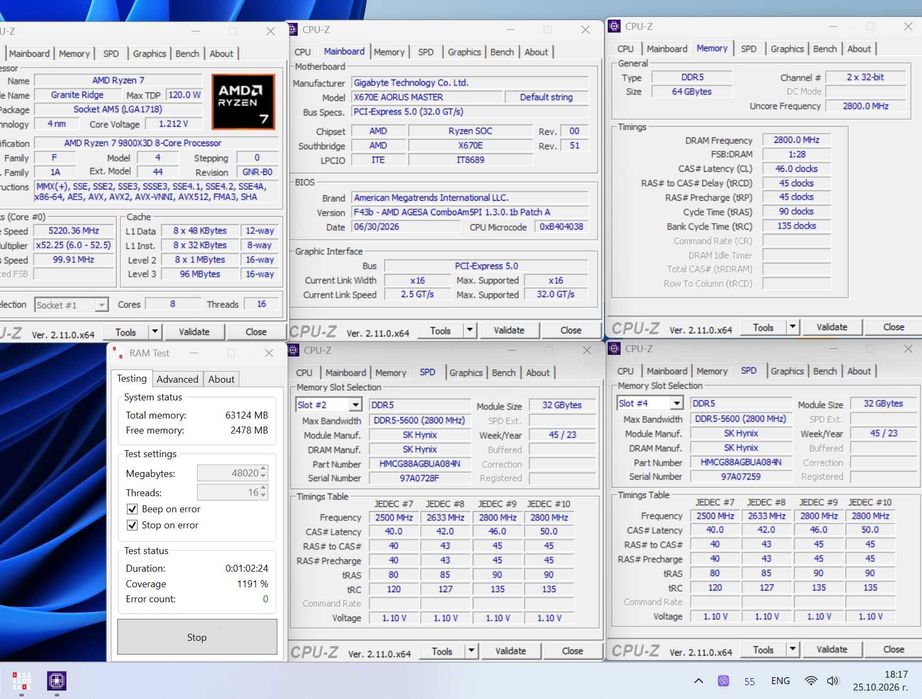Image resolution: width=922 pixels, height=699 pixels.
Task: Toggle Beep on error checkbox
Action: click(x=132, y=509)
